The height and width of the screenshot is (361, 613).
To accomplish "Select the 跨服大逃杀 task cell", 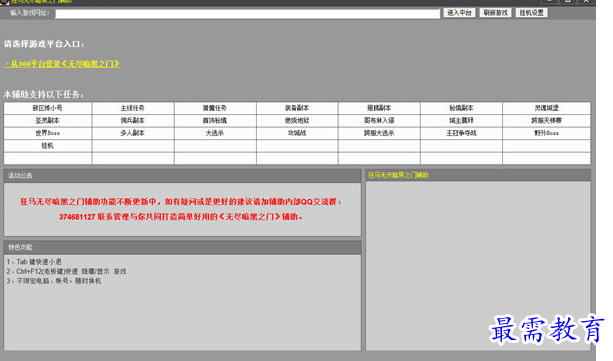I will (379, 133).
